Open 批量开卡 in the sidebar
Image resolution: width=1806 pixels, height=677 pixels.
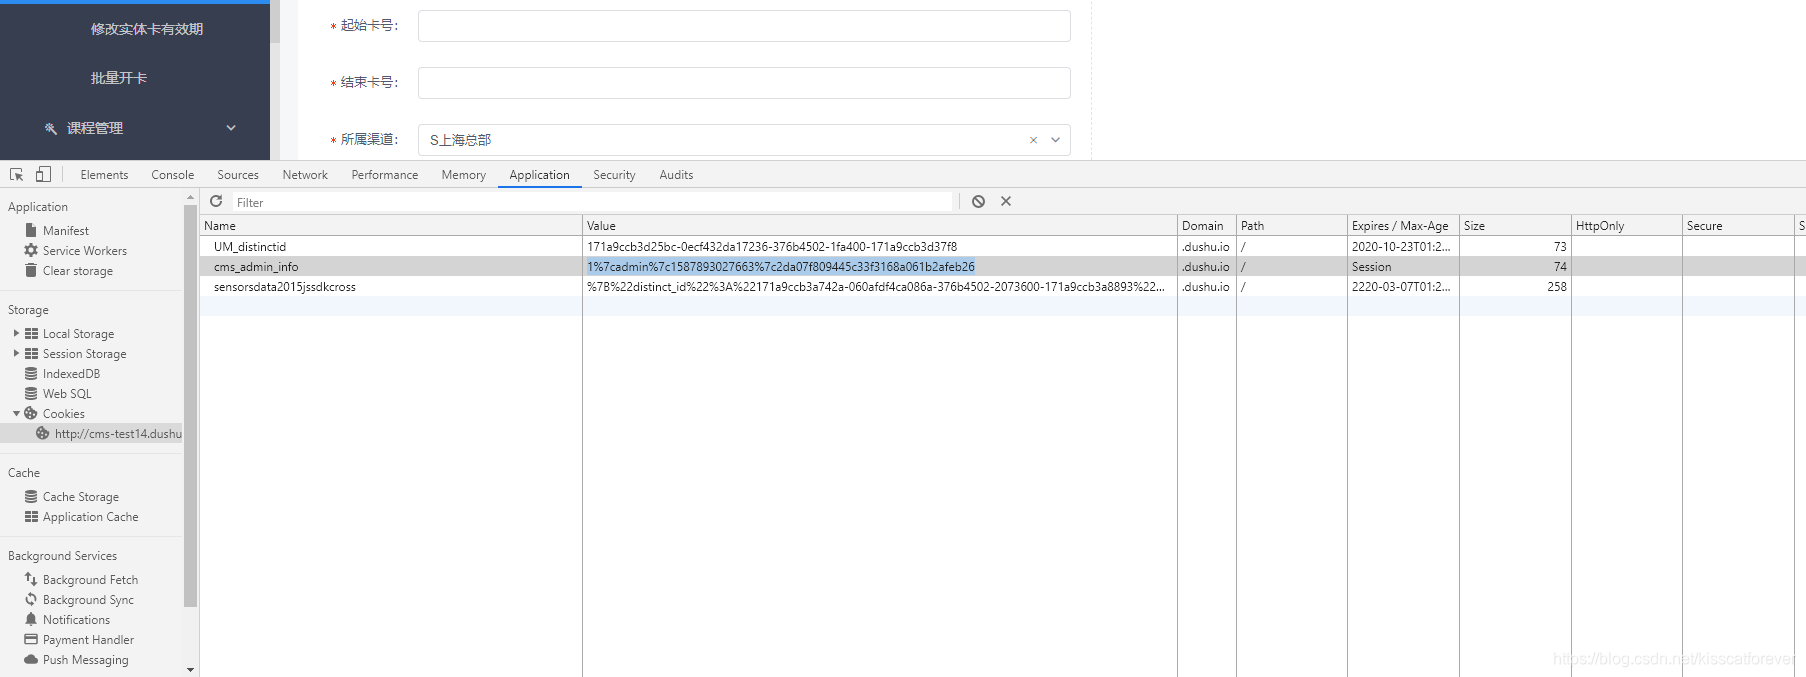pyautogui.click(x=119, y=78)
